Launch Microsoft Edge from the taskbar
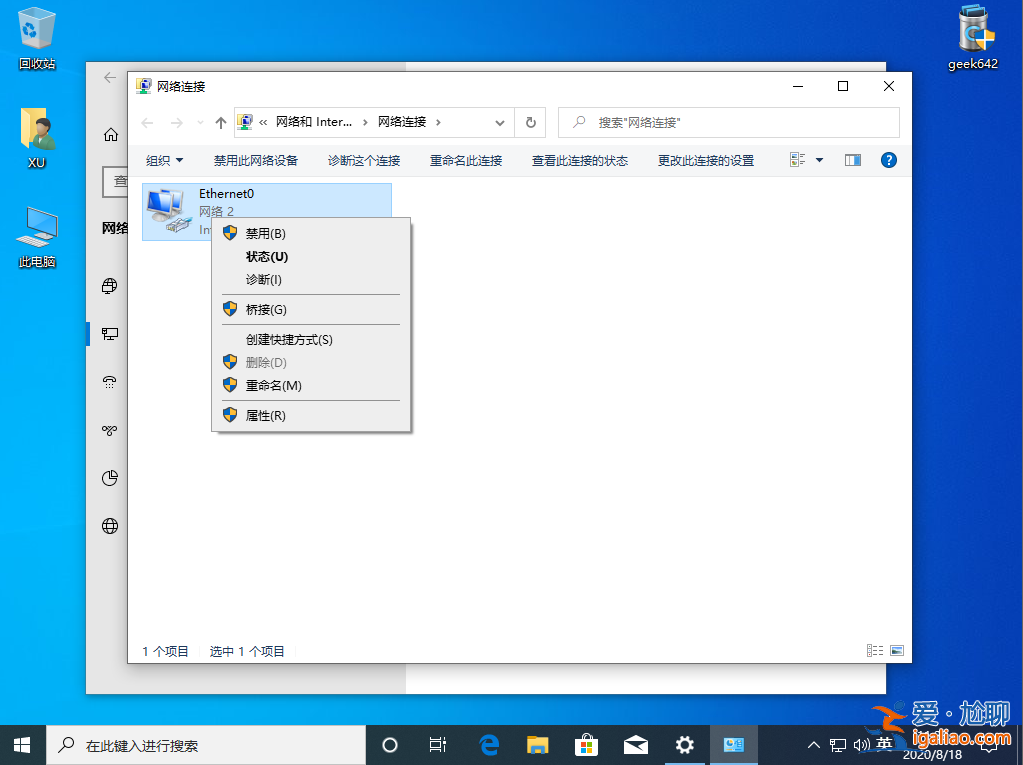Viewport: 1023px width, 765px height. tap(488, 745)
